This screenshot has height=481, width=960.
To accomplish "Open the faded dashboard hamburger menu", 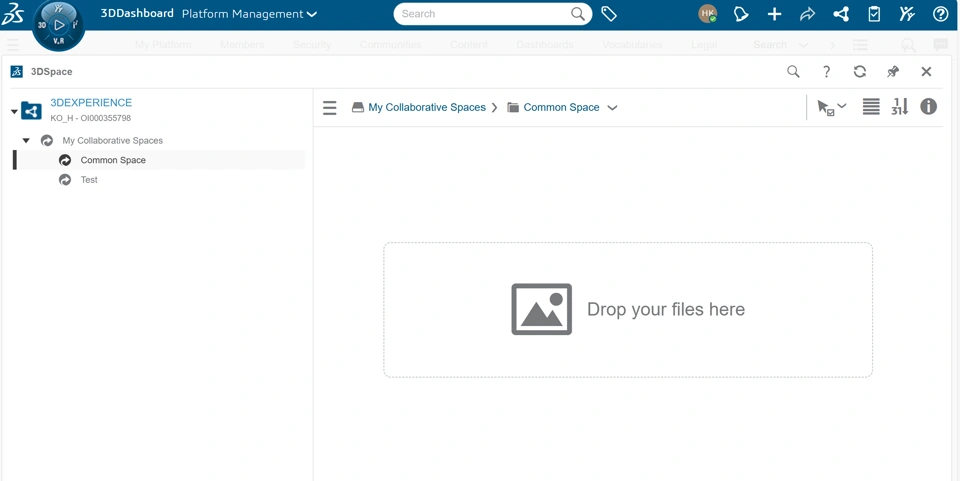I will [13, 45].
